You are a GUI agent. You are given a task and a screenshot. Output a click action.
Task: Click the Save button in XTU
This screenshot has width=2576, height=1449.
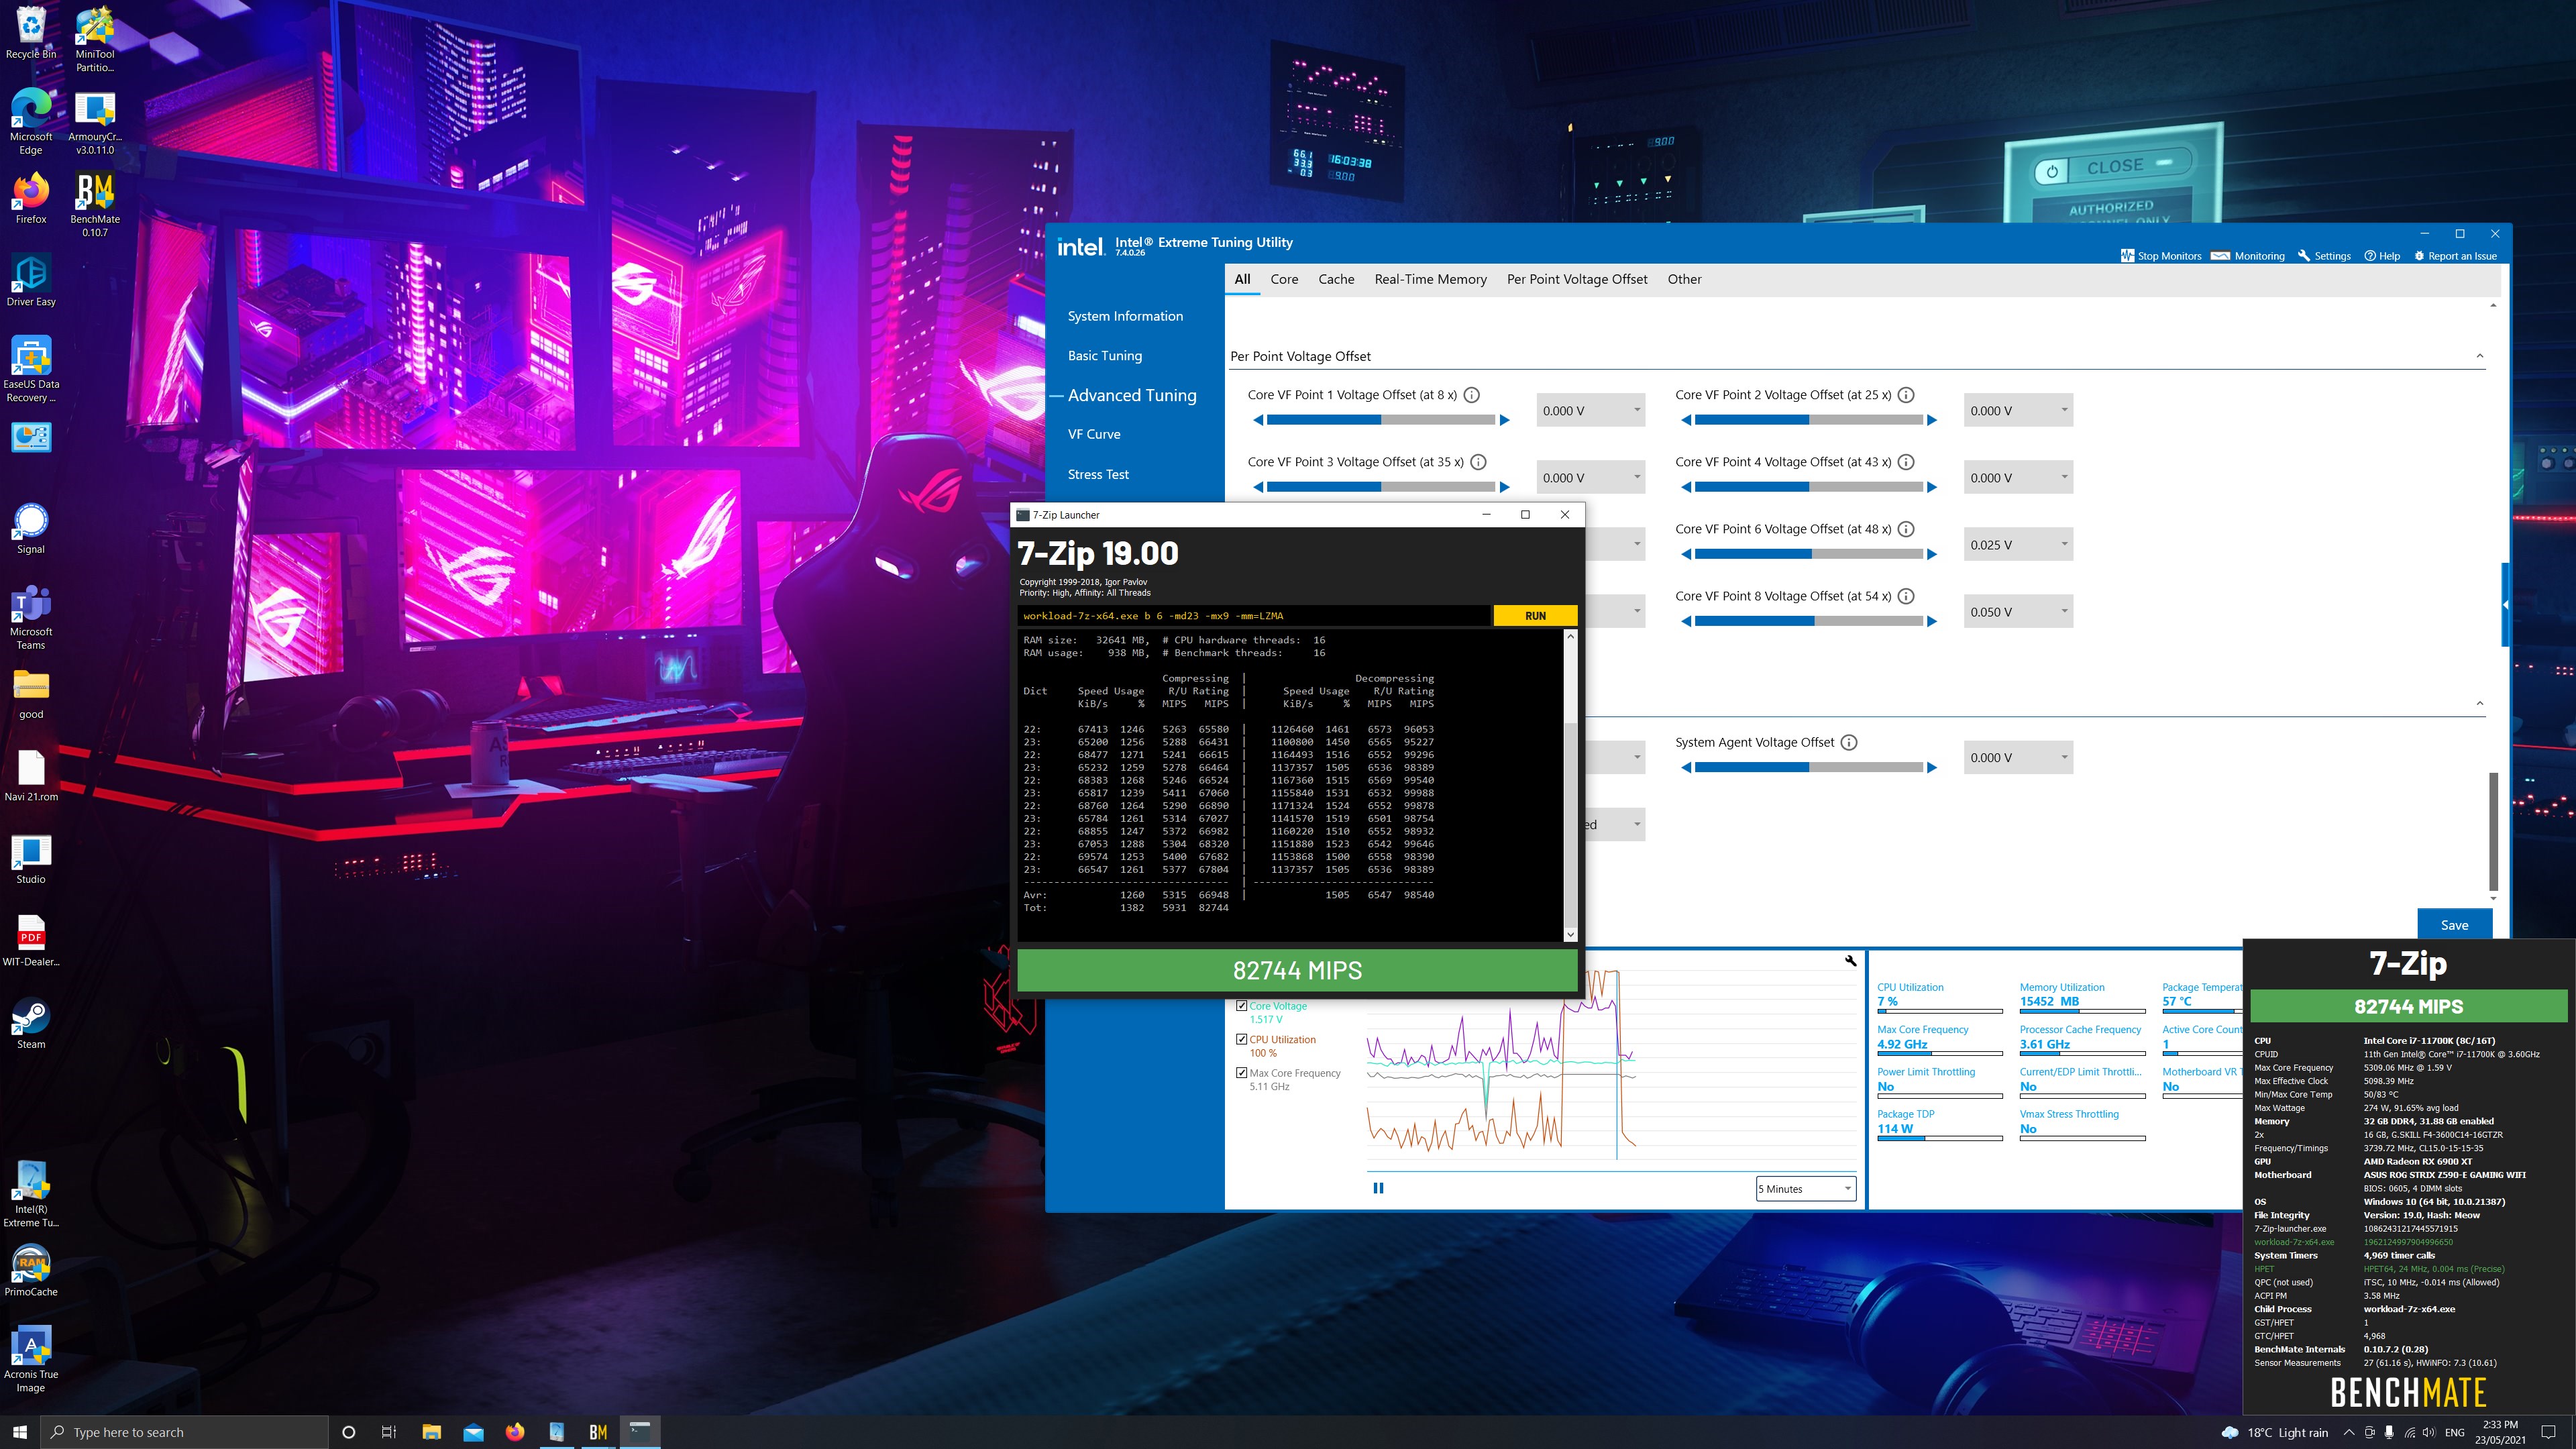click(x=2454, y=925)
